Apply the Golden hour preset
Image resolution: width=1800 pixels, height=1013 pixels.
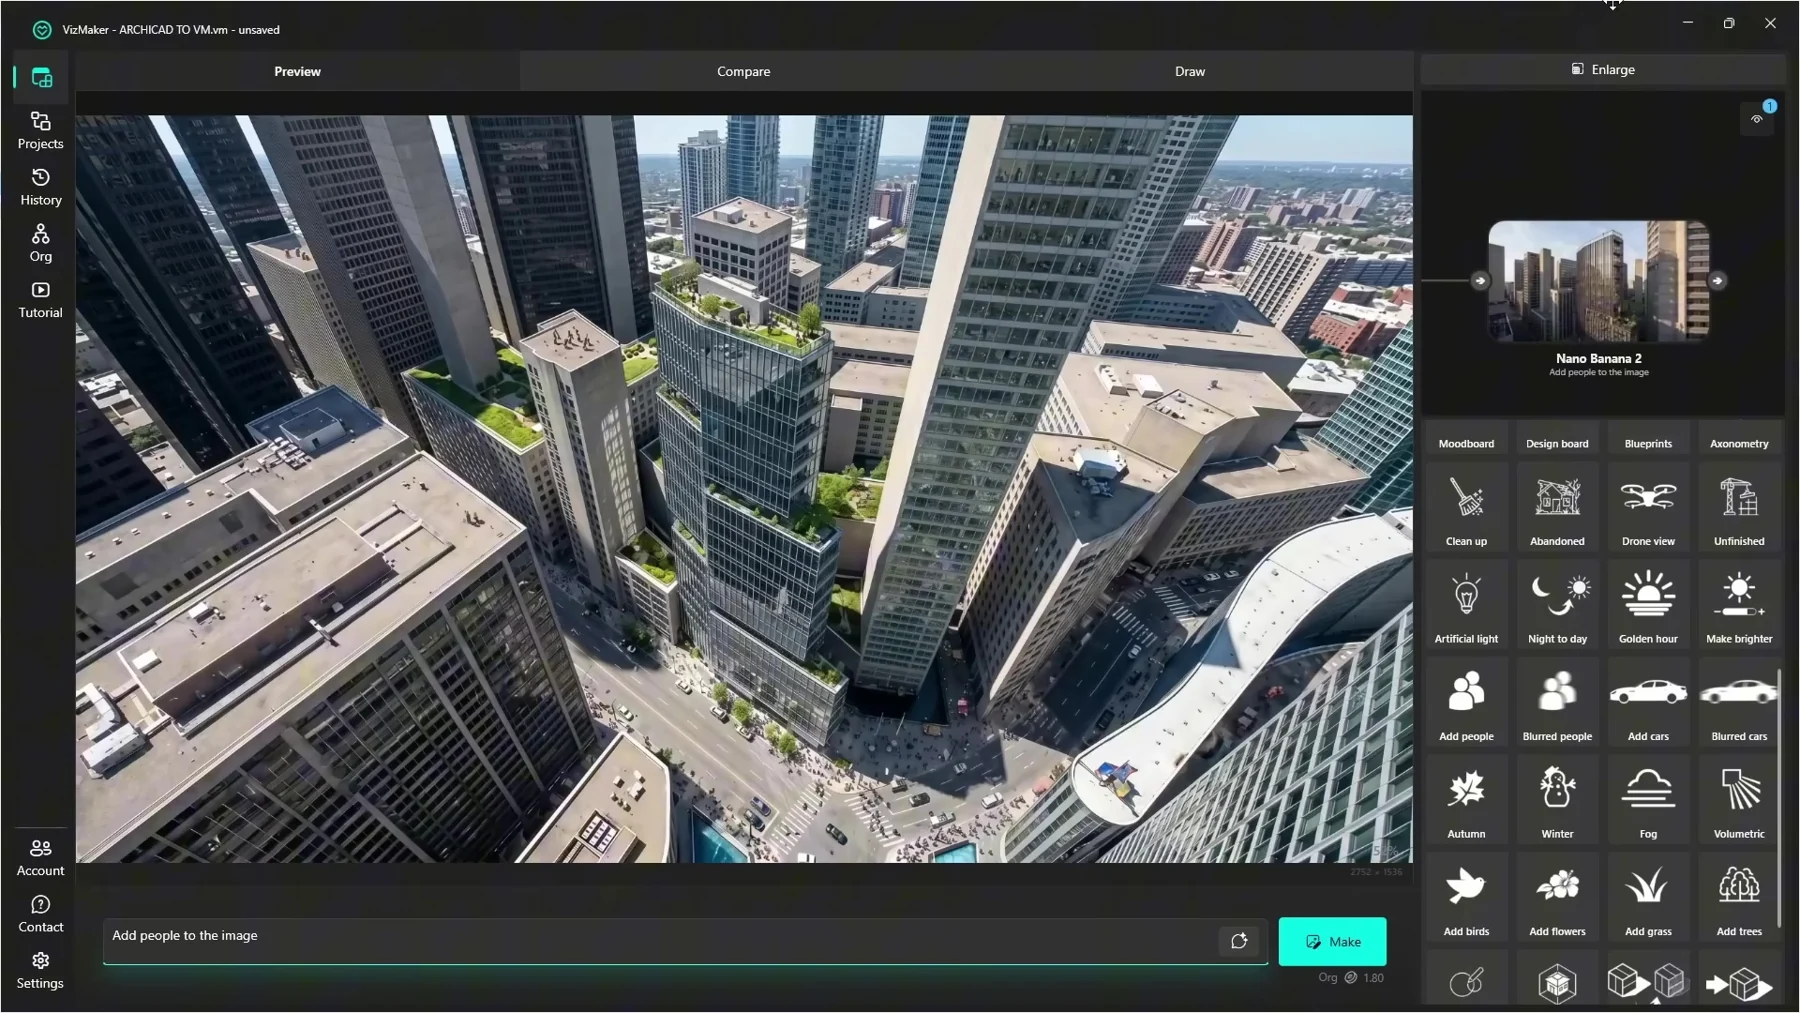1648,605
